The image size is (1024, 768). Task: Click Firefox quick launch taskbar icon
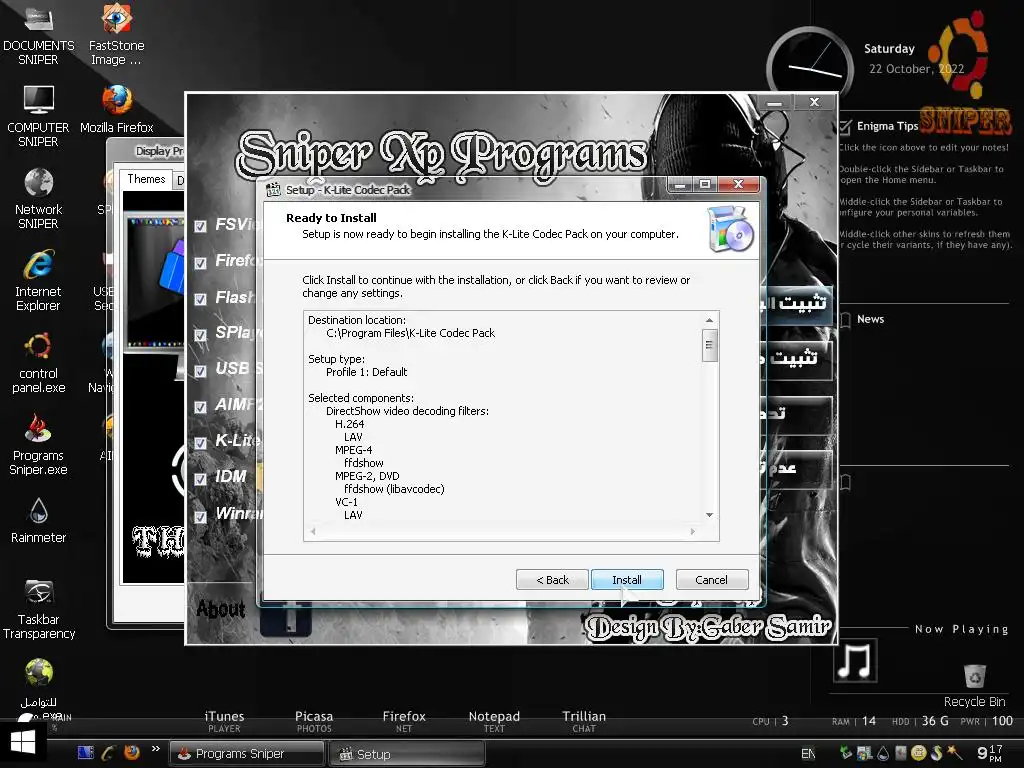tap(132, 752)
